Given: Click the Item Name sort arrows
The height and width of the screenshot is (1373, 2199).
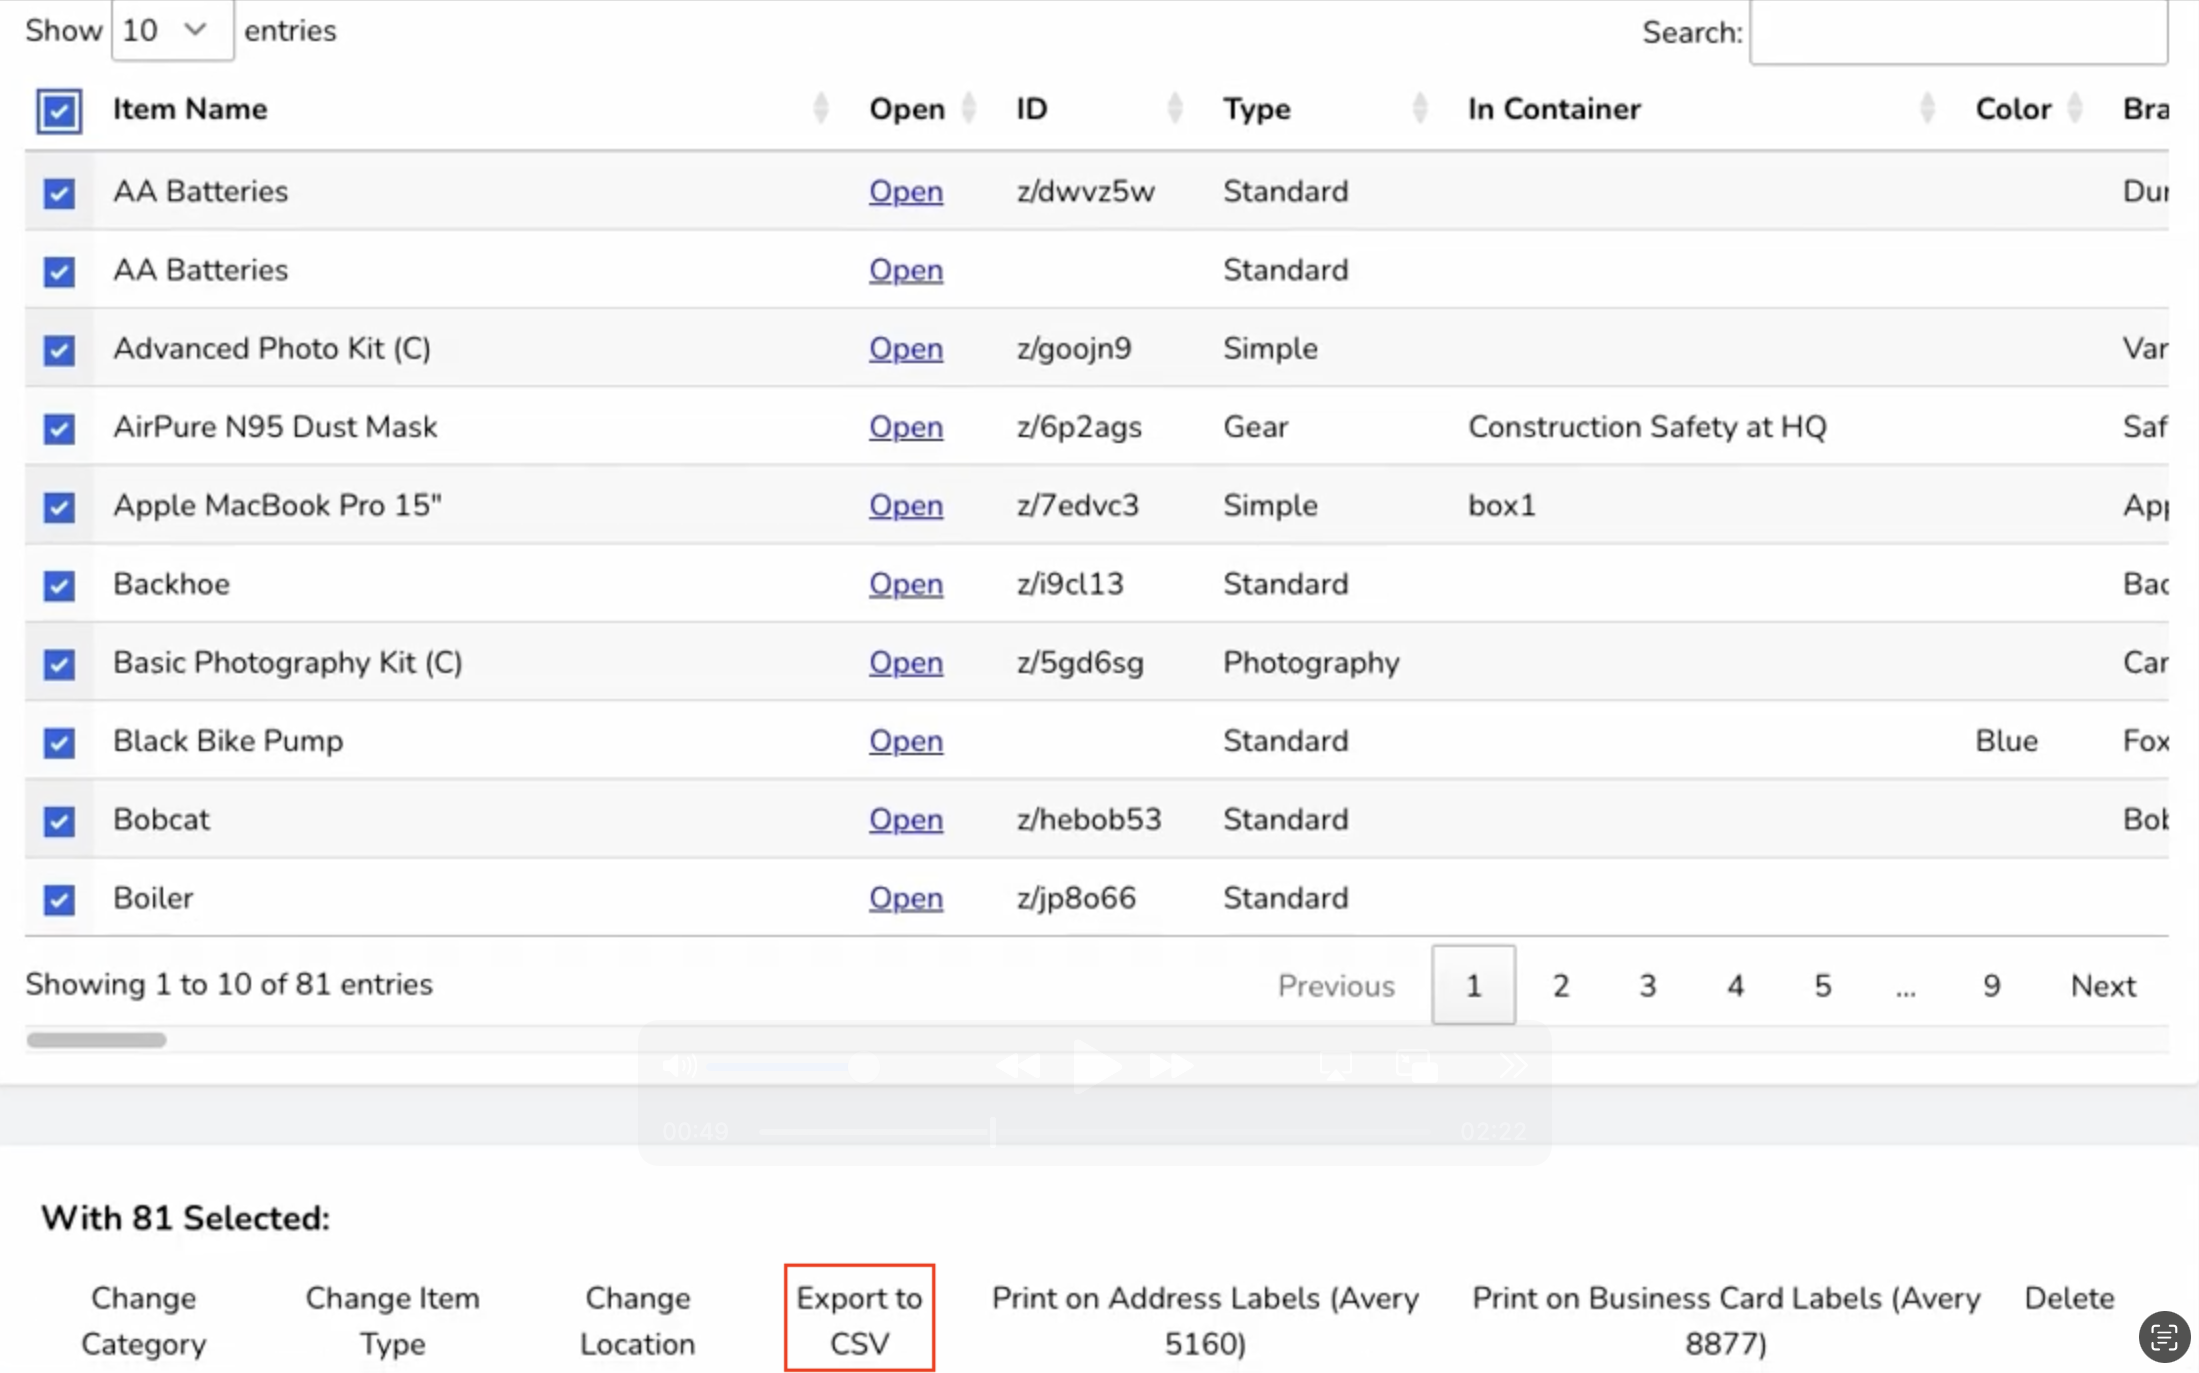Looking at the screenshot, I should pos(820,108).
